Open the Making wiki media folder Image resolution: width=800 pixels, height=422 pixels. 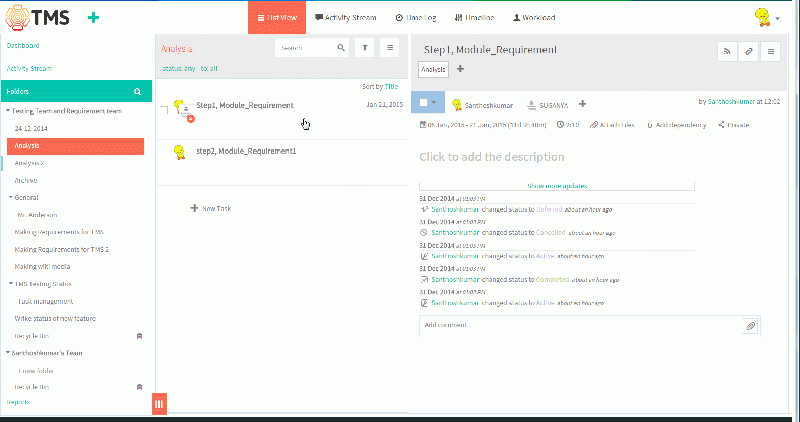coord(42,266)
